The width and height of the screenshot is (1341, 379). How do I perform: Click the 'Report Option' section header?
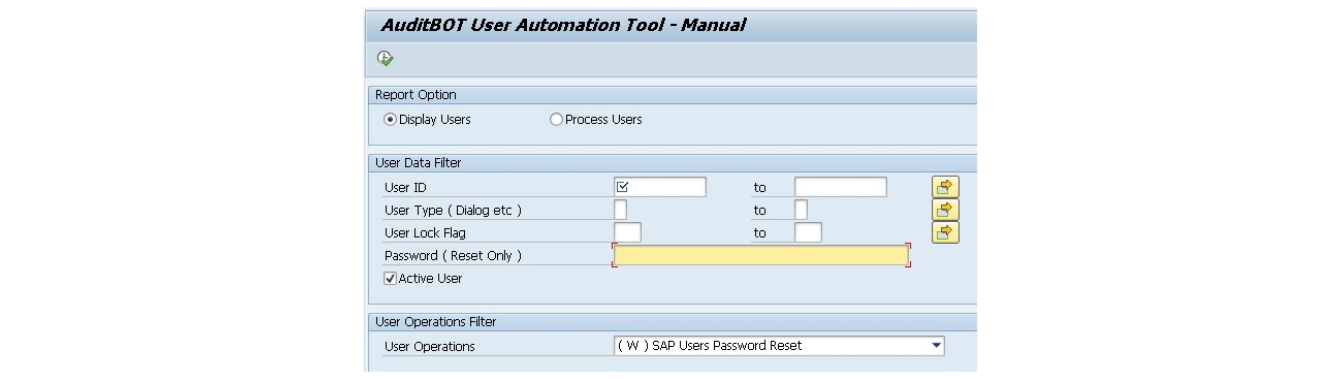415,95
